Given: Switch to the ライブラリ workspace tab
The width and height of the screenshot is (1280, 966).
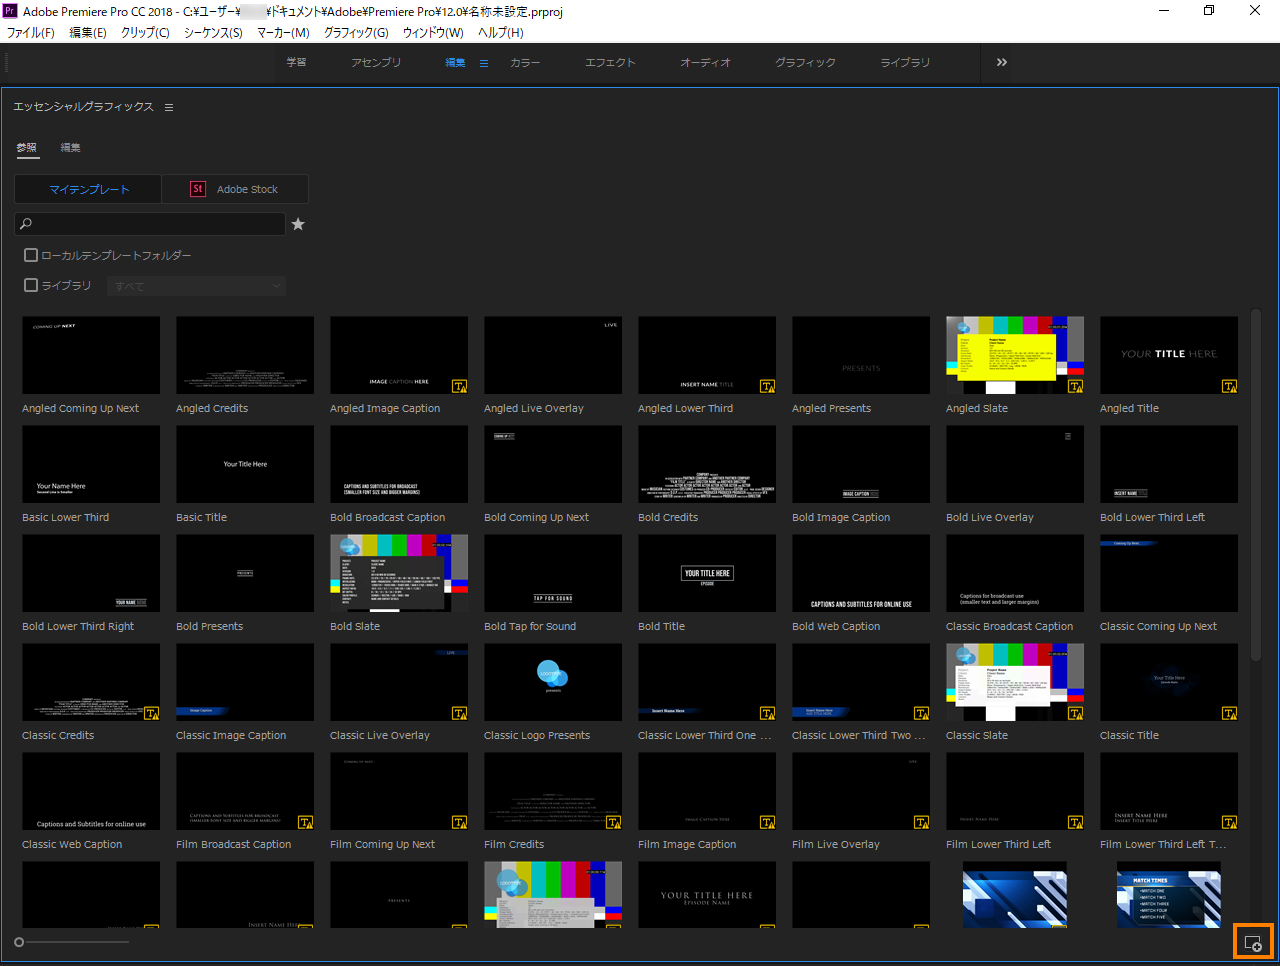Looking at the screenshot, I should 905,62.
